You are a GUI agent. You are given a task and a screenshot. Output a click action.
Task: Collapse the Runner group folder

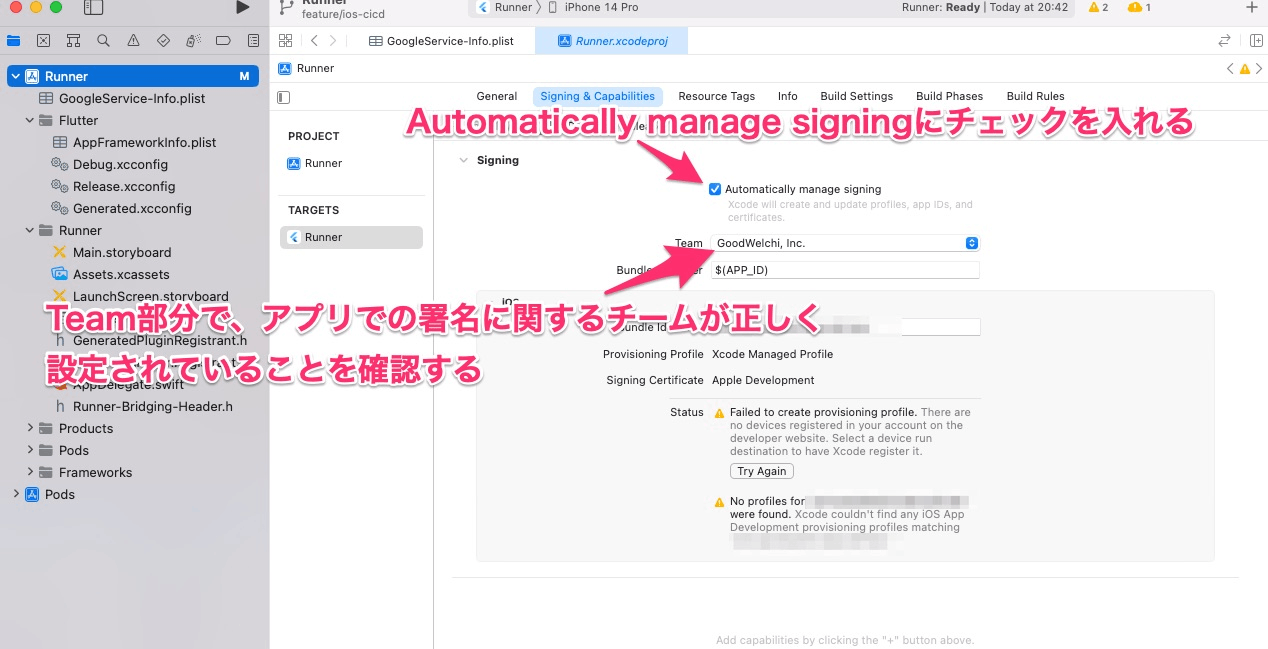tap(30, 230)
